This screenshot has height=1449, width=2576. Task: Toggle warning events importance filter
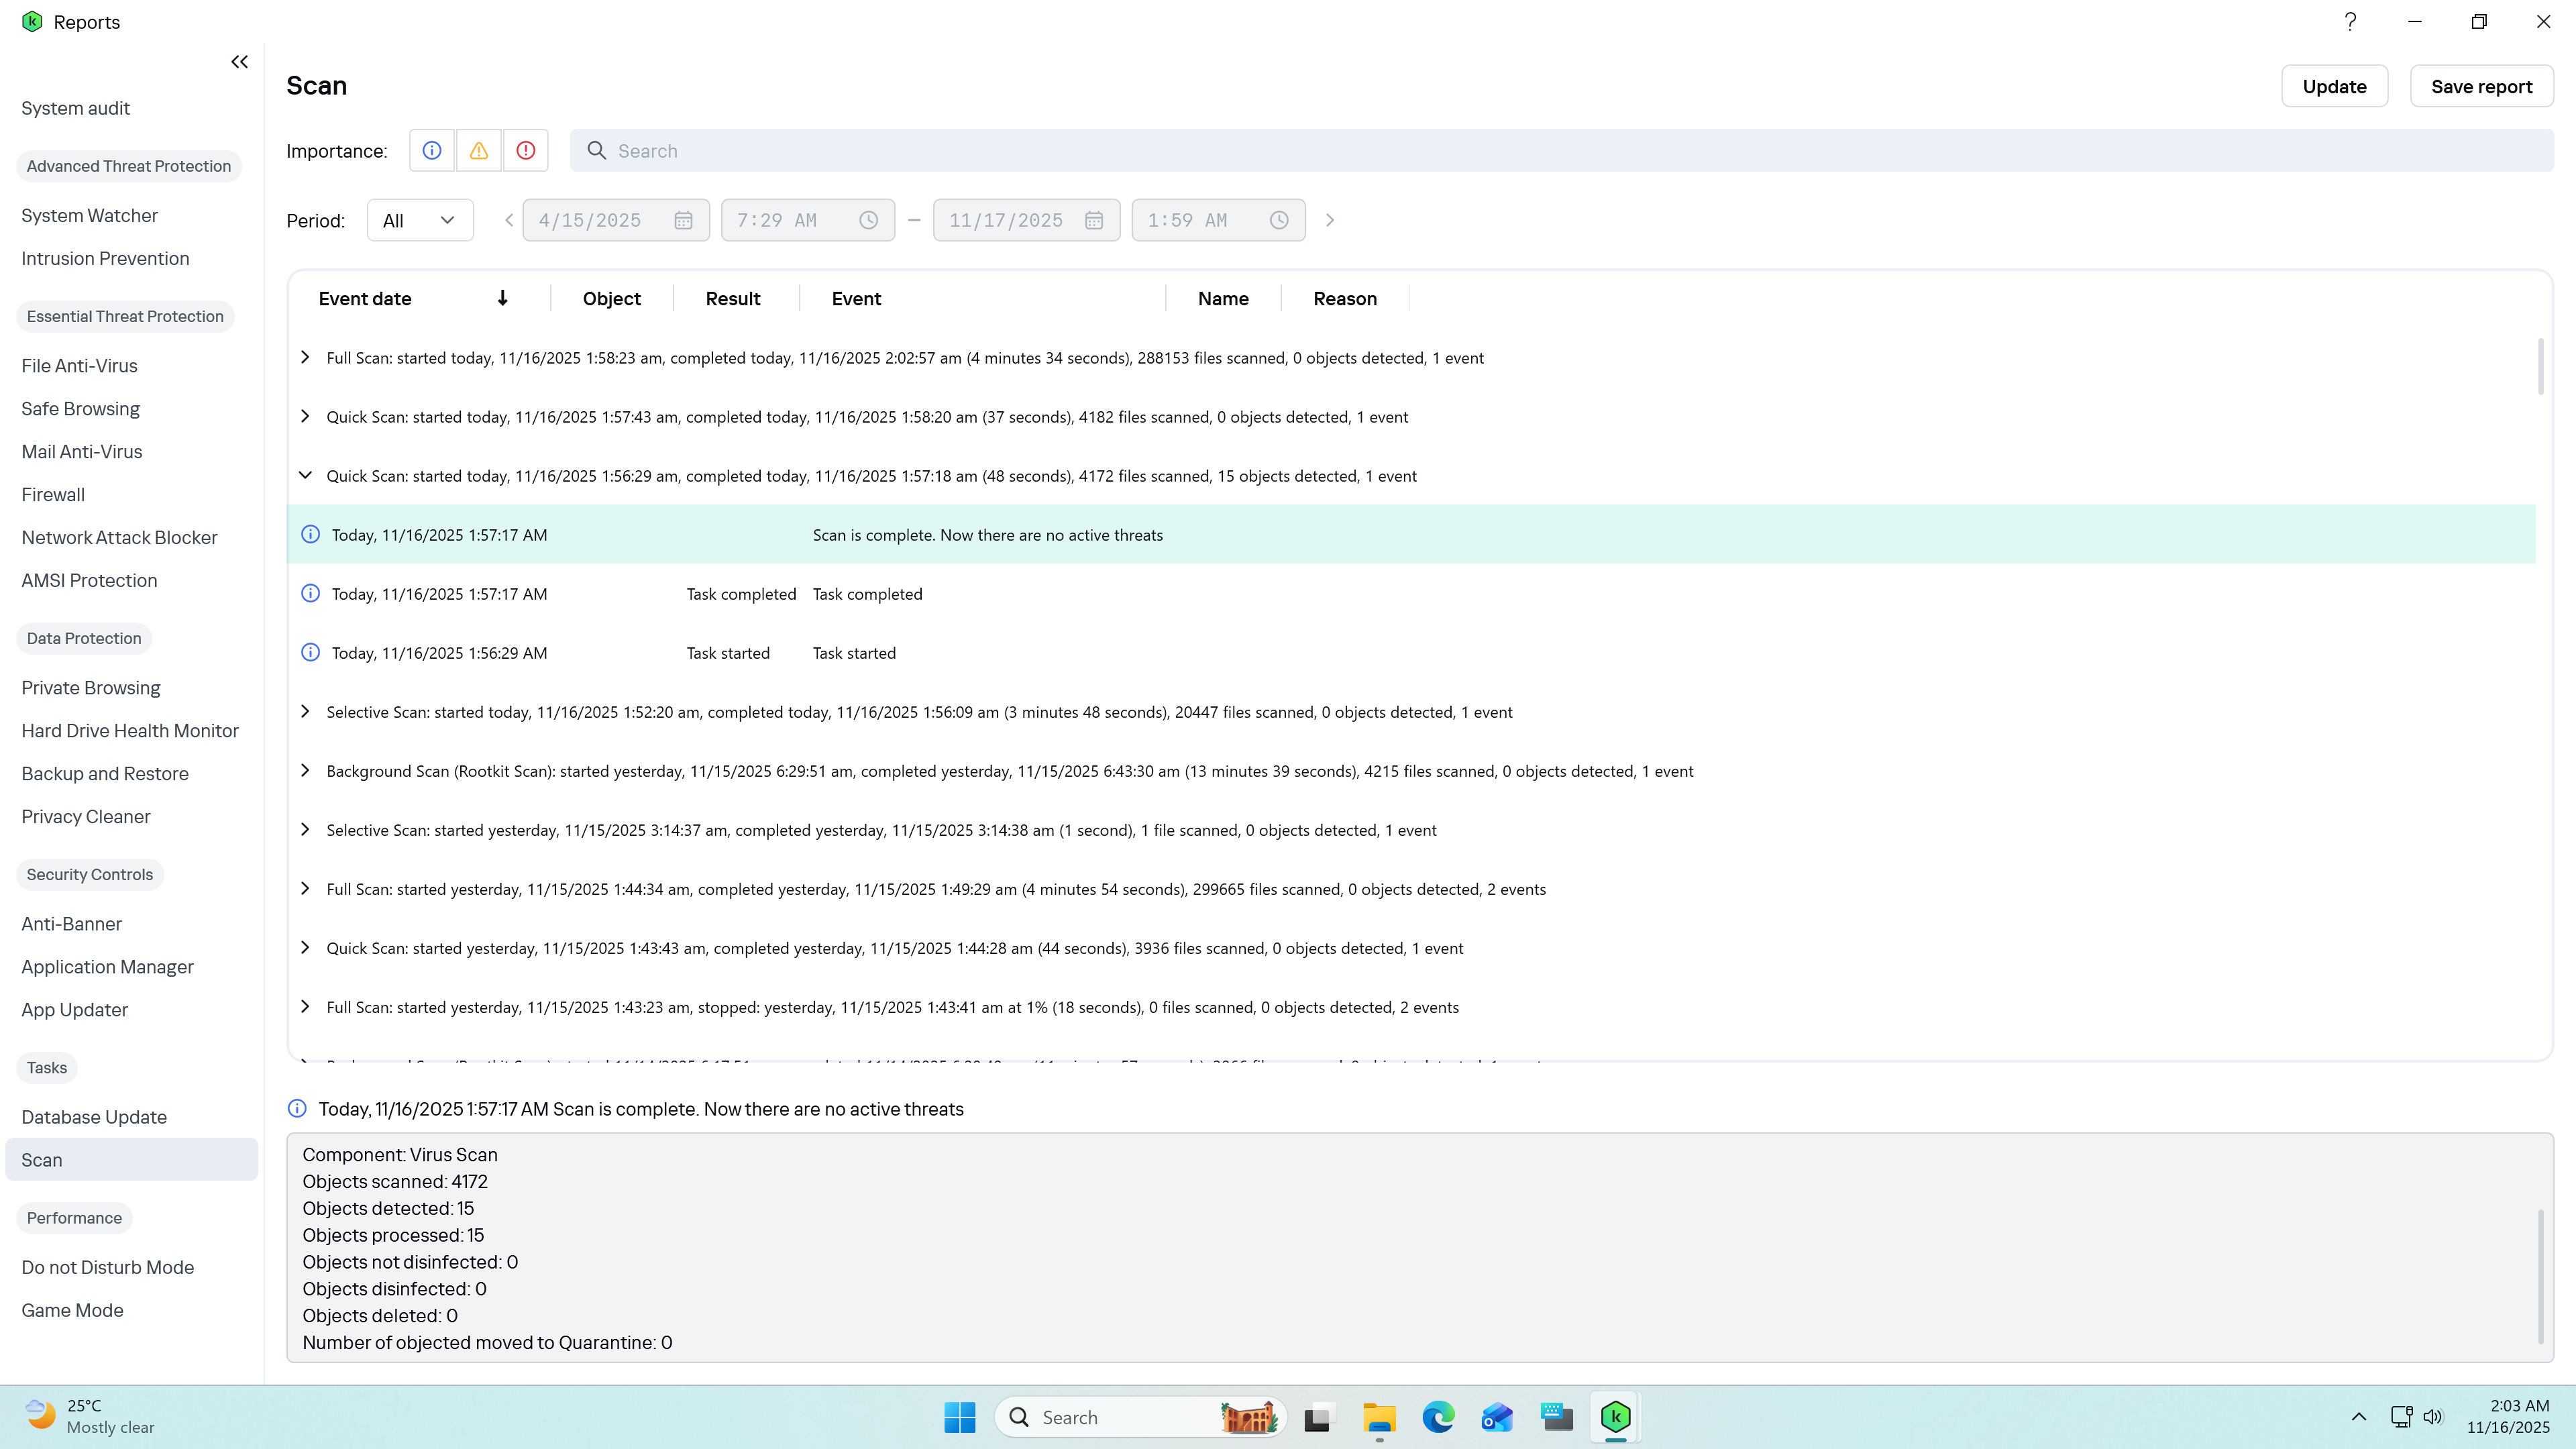(x=479, y=151)
